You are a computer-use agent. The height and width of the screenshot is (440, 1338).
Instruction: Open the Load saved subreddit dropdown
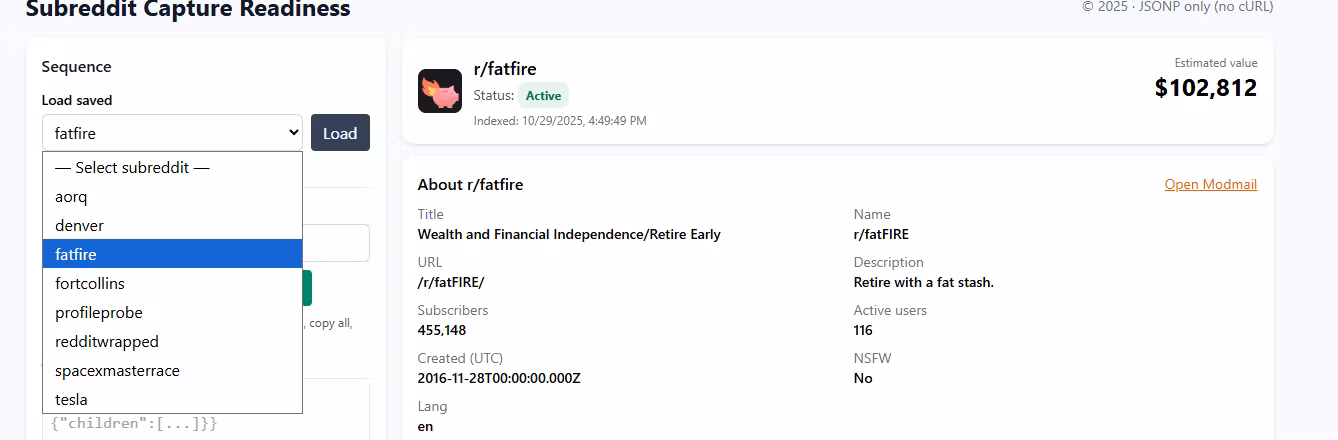point(172,133)
